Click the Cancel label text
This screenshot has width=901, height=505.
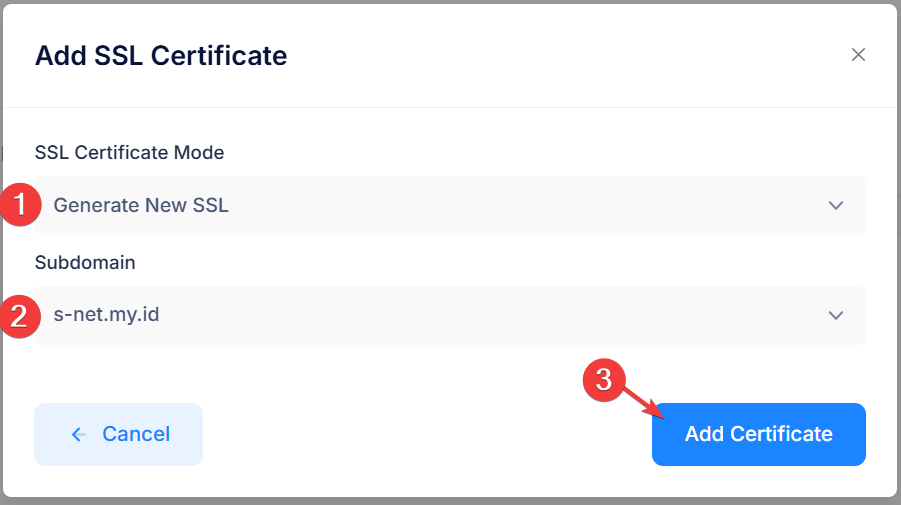coord(136,434)
